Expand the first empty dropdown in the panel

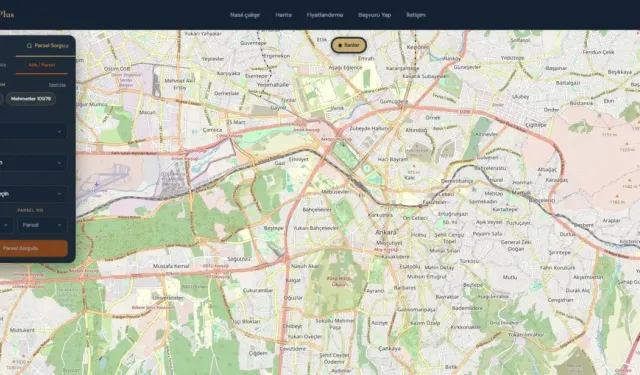click(x=33, y=131)
